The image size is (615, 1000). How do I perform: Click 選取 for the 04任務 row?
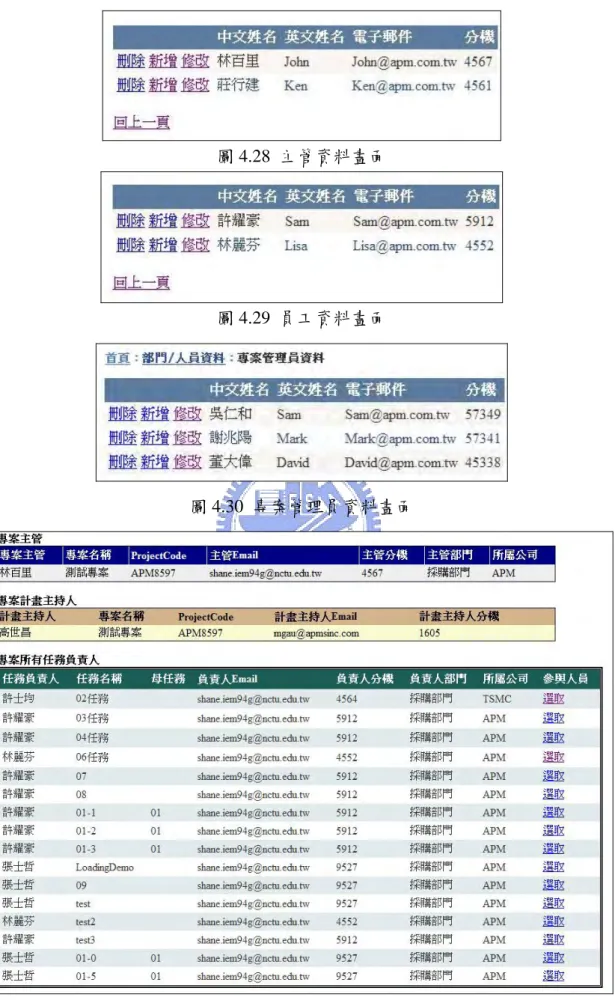pyautogui.click(x=553, y=738)
